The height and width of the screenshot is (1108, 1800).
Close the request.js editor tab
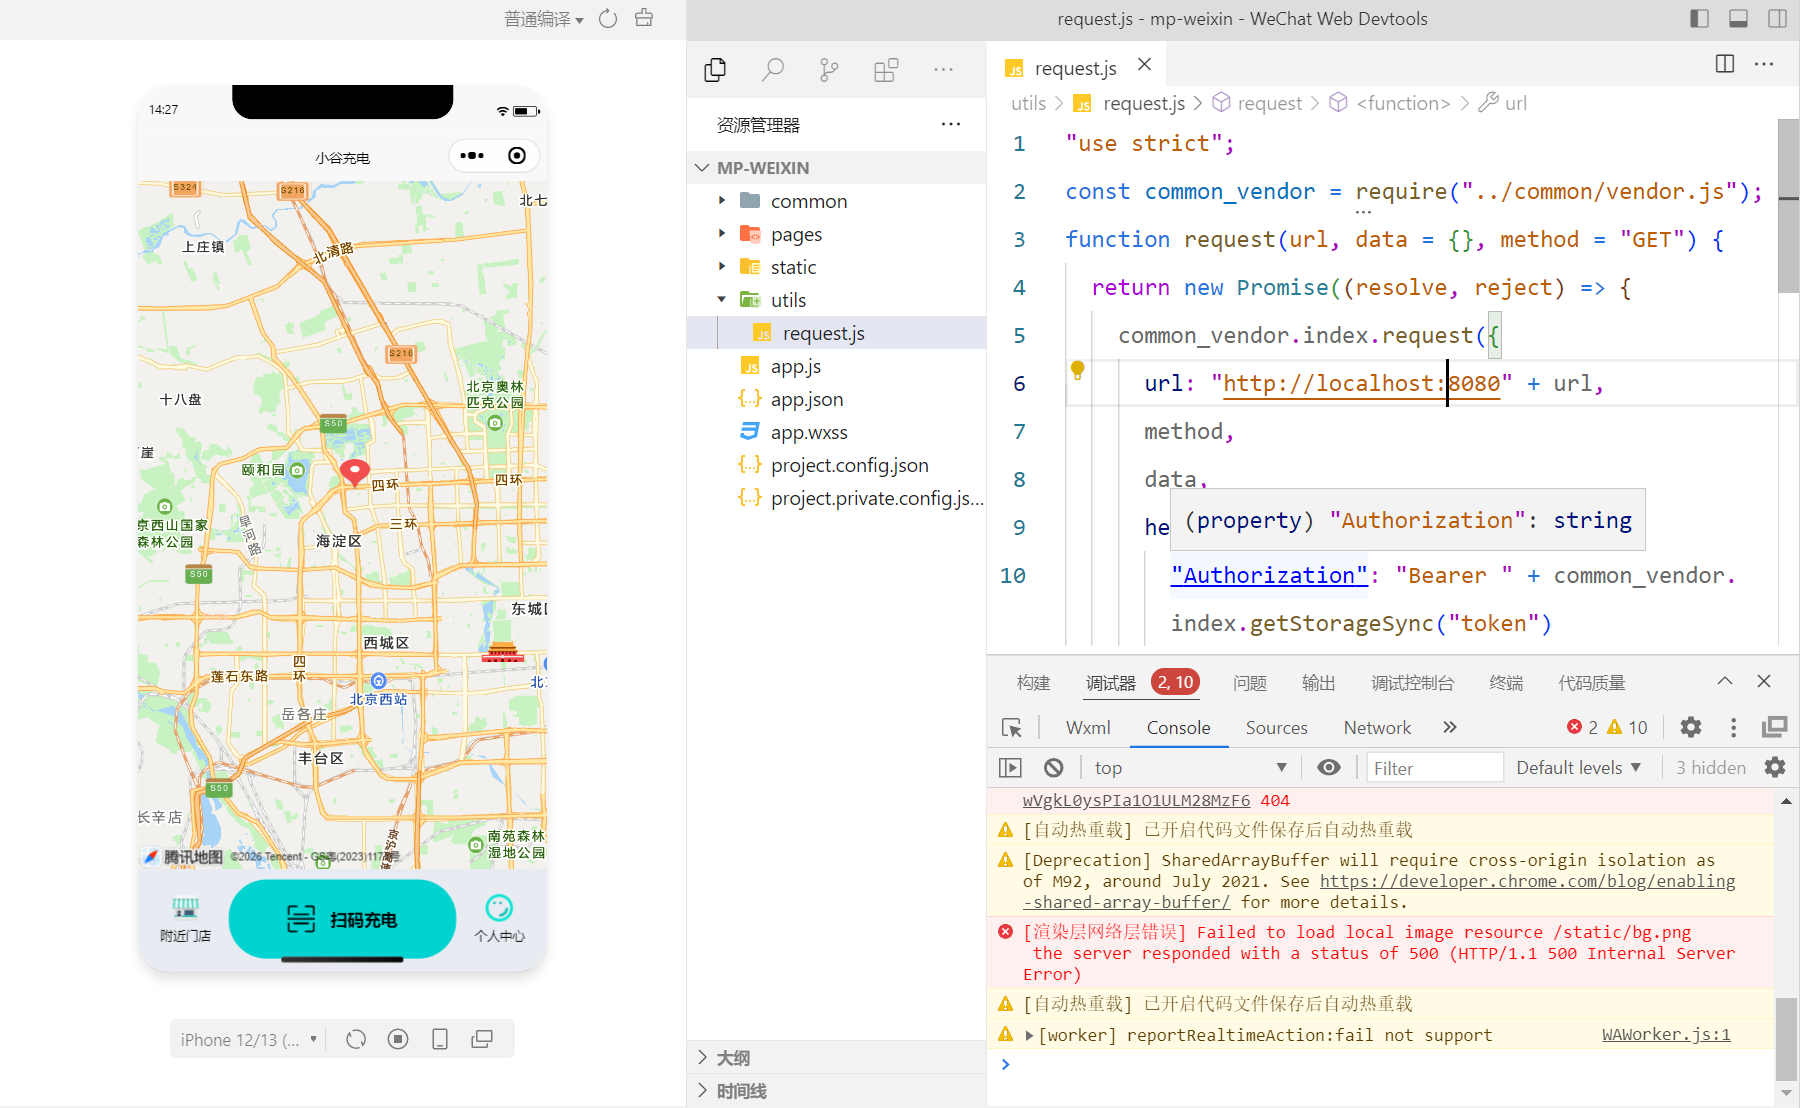1145,65
